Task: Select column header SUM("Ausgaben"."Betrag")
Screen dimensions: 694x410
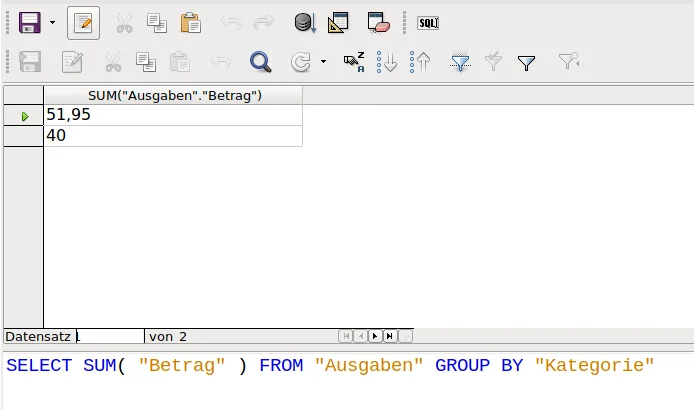Action: coord(173,95)
